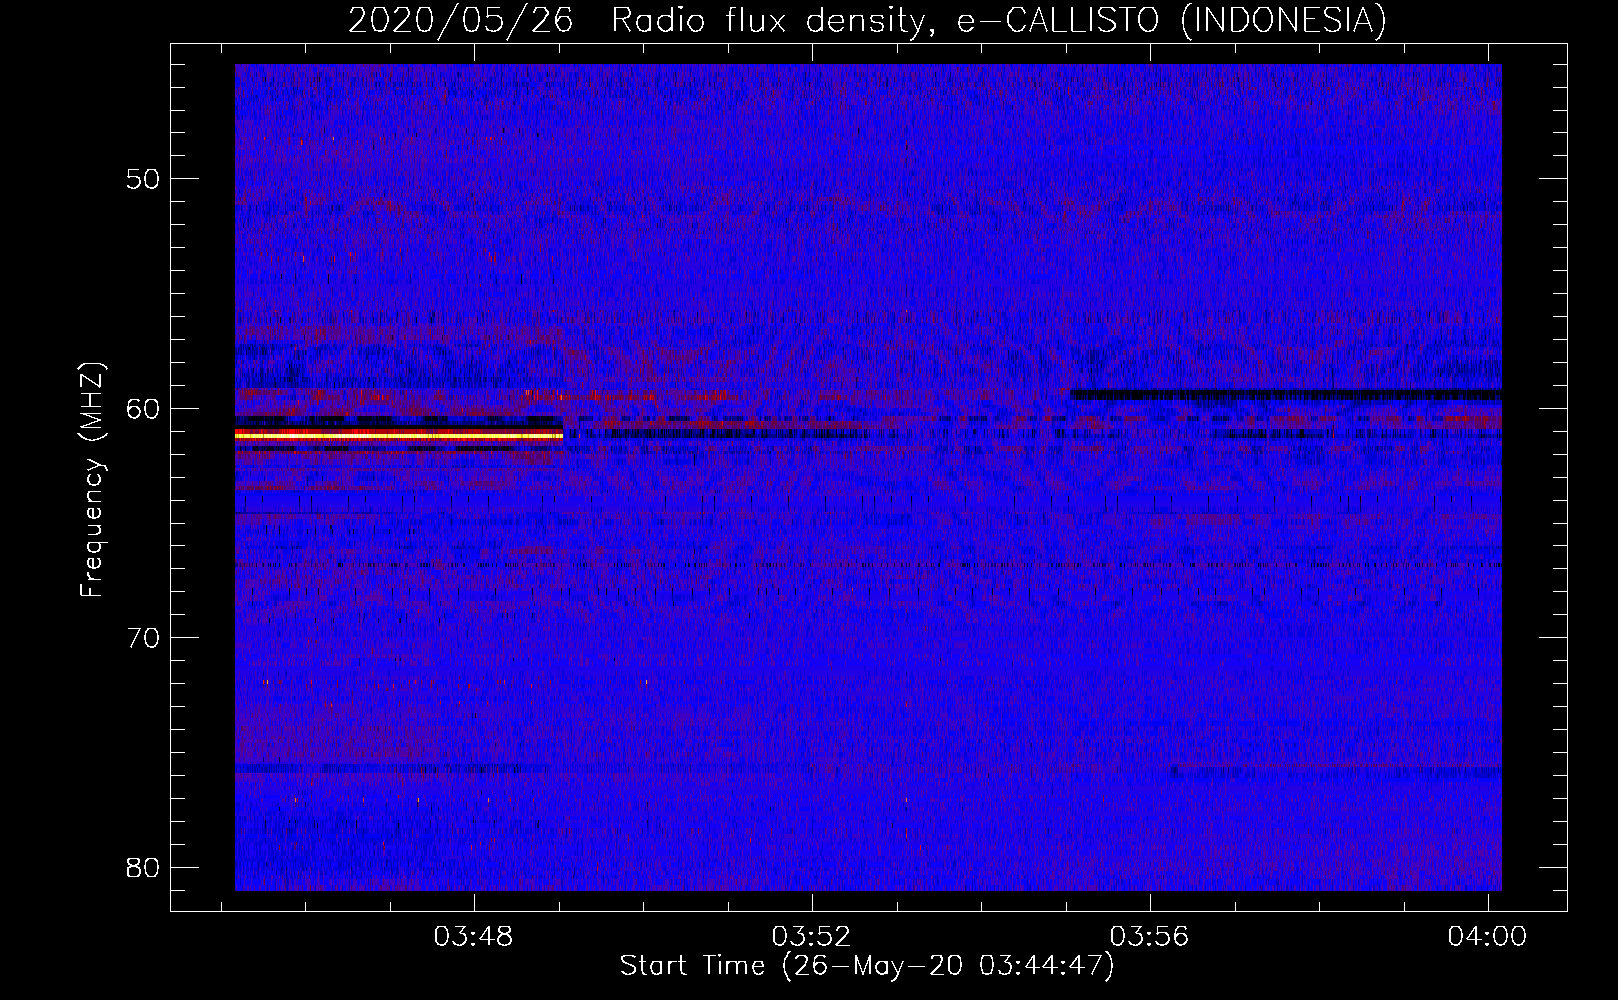Click the x-axis time label '03:56'
1618x1000 pixels.
tap(1149, 936)
